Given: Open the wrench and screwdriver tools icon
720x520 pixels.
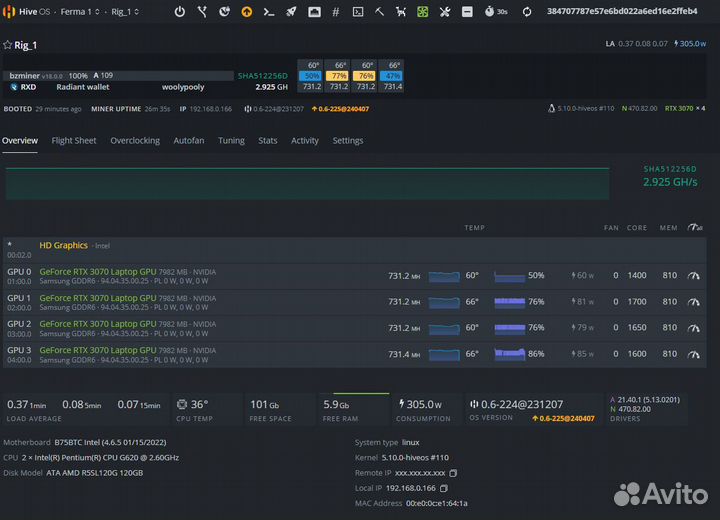Looking at the screenshot, I should [x=444, y=11].
